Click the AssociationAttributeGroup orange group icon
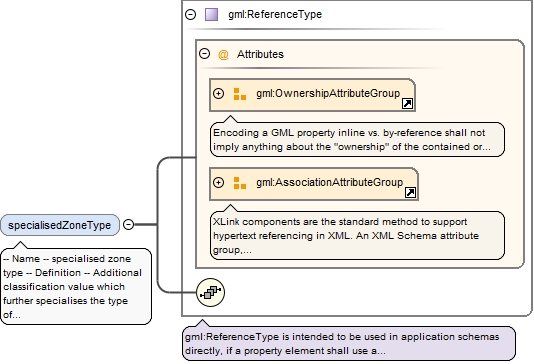 (x=240, y=183)
